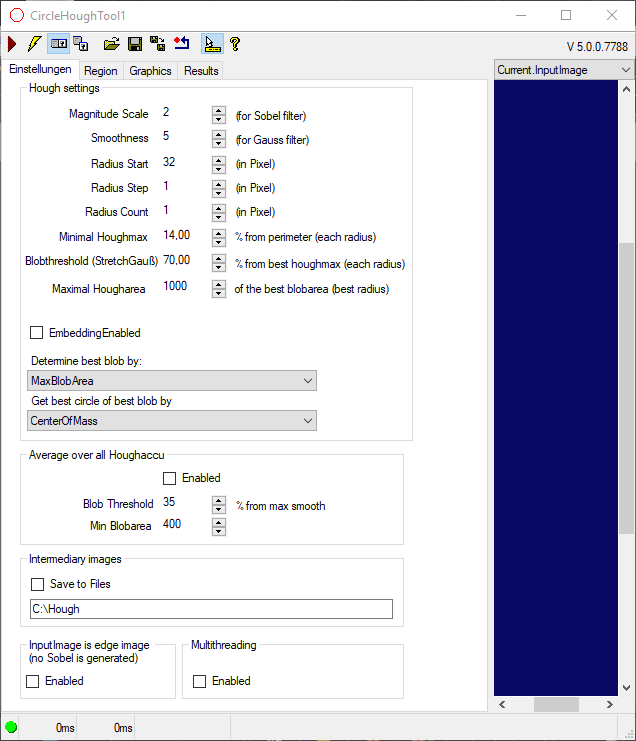Image resolution: width=636 pixels, height=741 pixels.
Task: Click the open folder icon in toolbar
Action: (x=112, y=44)
